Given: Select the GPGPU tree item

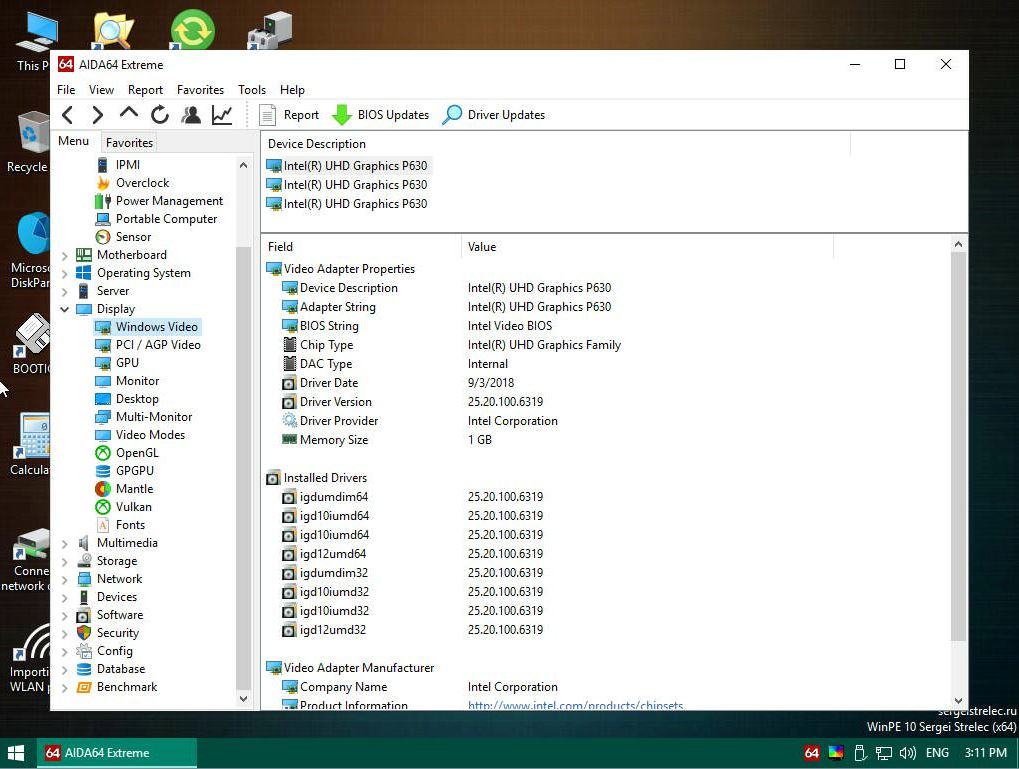Looking at the screenshot, I should (135, 471).
